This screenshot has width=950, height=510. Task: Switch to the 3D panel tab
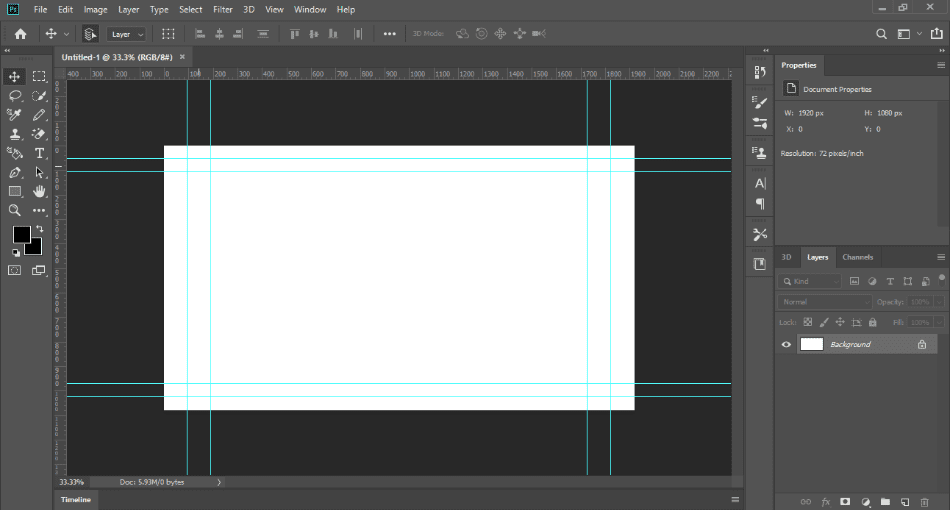click(x=786, y=257)
